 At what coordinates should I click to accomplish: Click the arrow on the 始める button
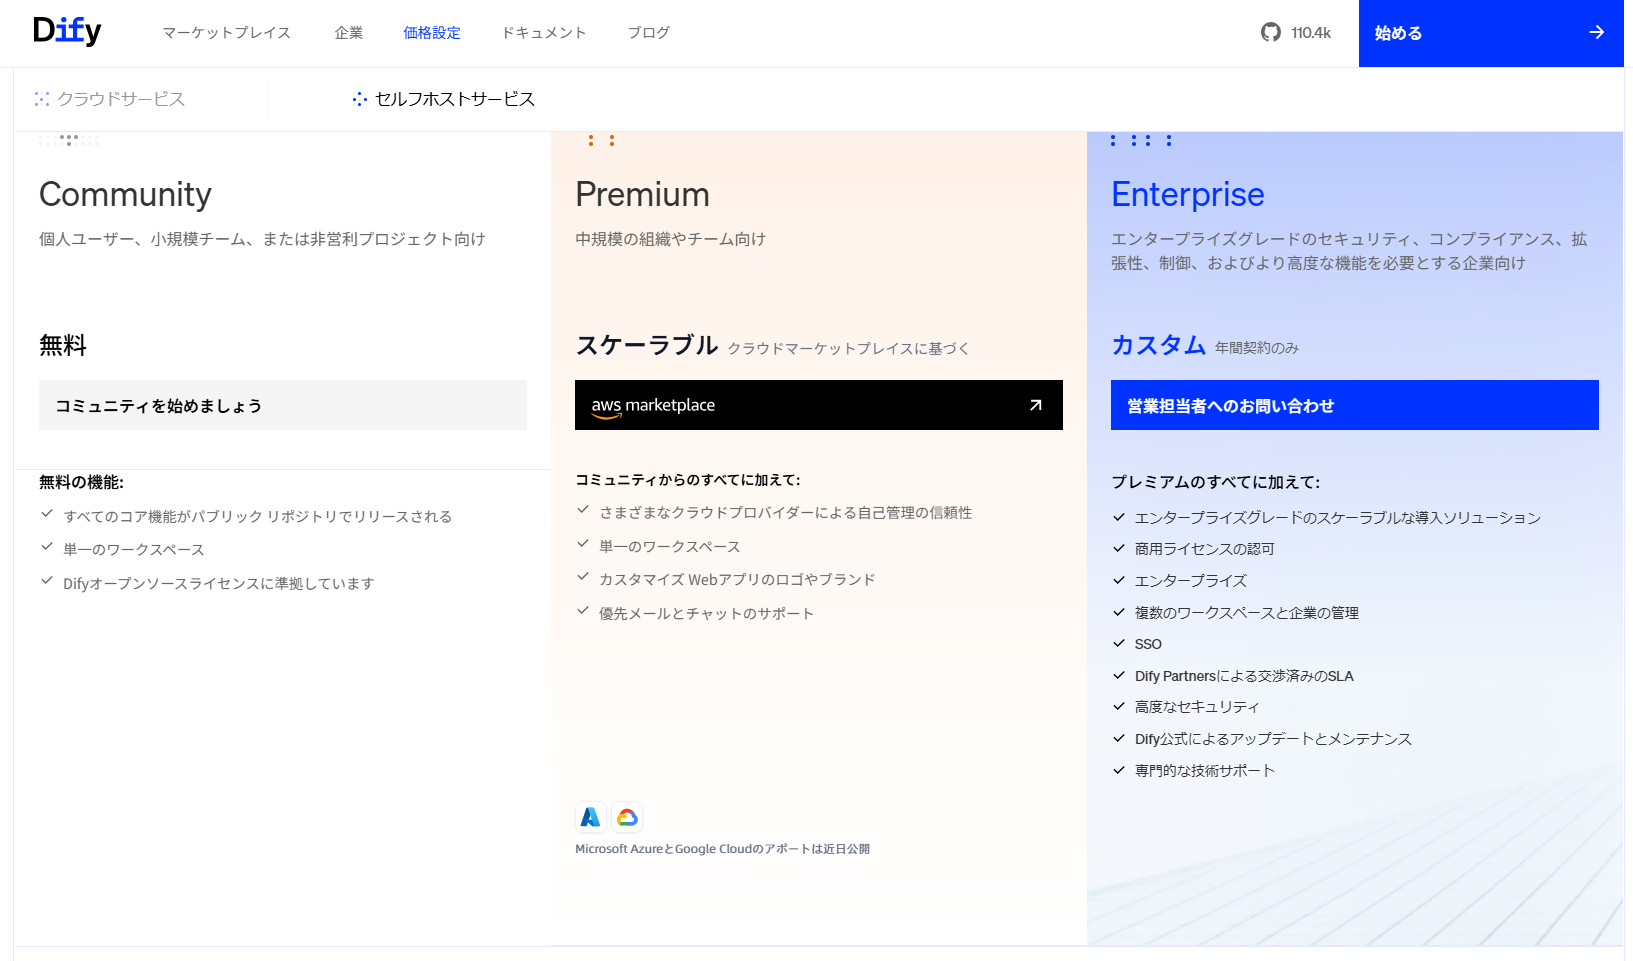(x=1596, y=32)
